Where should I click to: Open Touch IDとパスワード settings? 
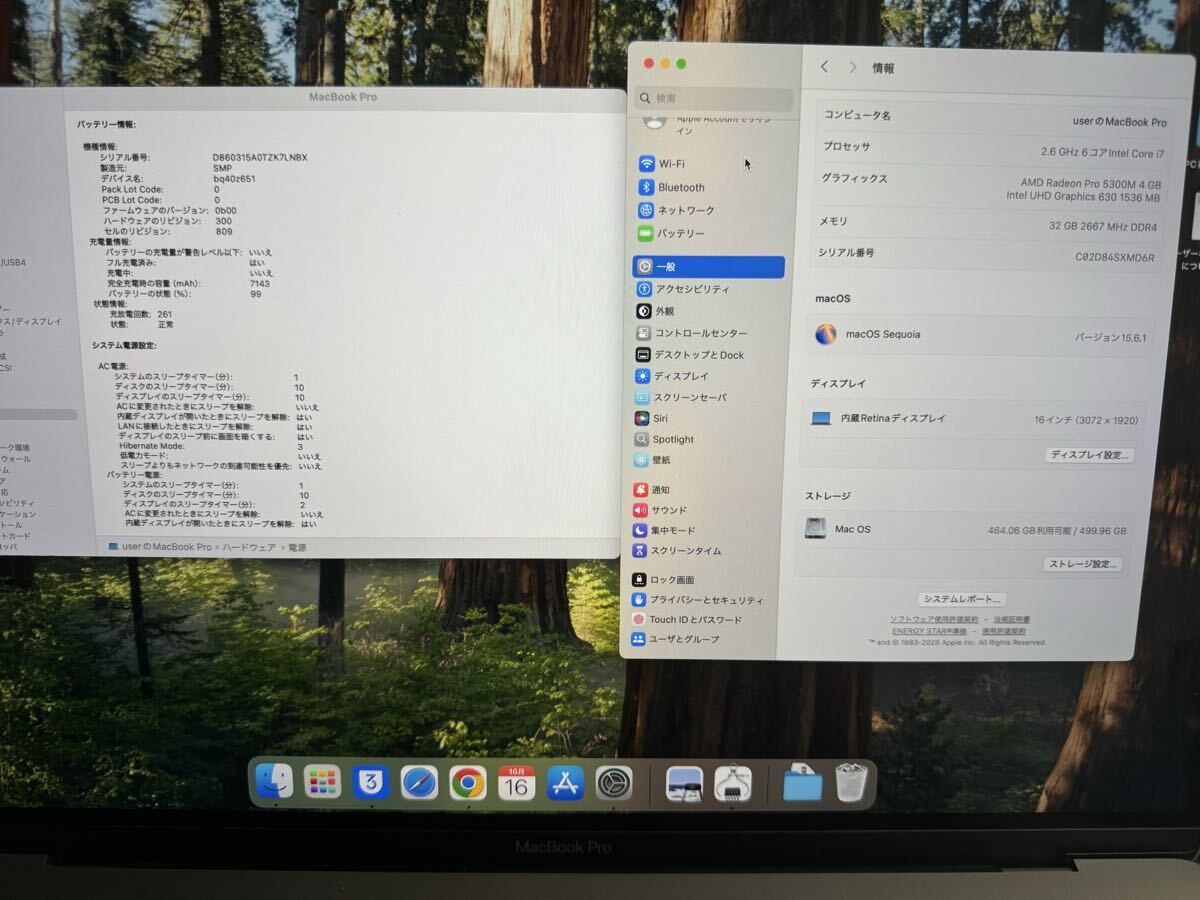pos(687,620)
